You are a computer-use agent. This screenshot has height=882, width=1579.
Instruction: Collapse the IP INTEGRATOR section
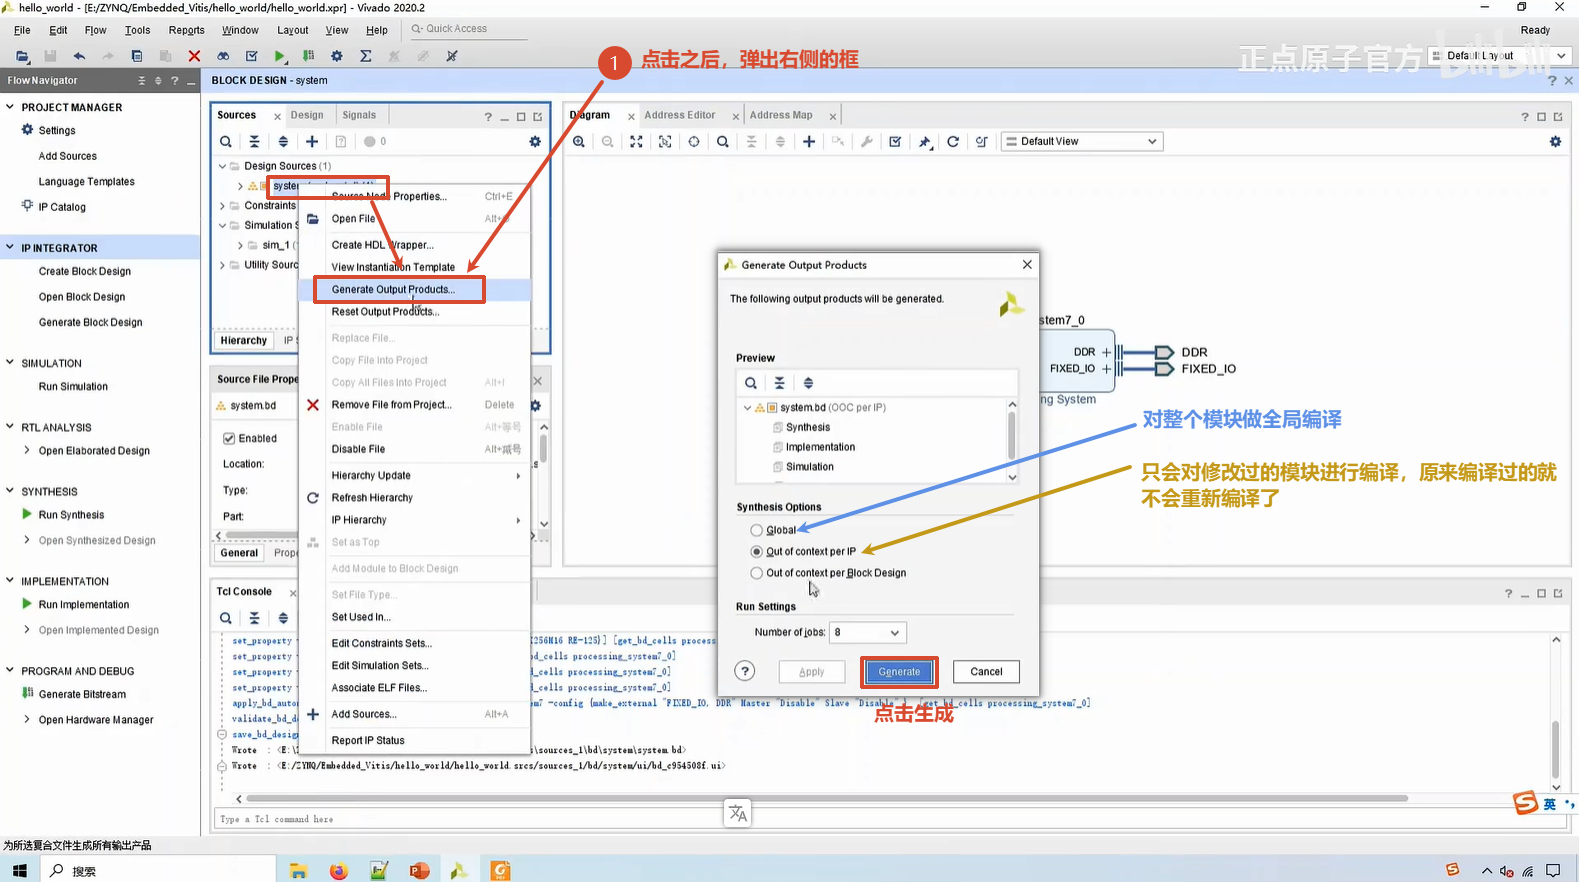point(10,247)
